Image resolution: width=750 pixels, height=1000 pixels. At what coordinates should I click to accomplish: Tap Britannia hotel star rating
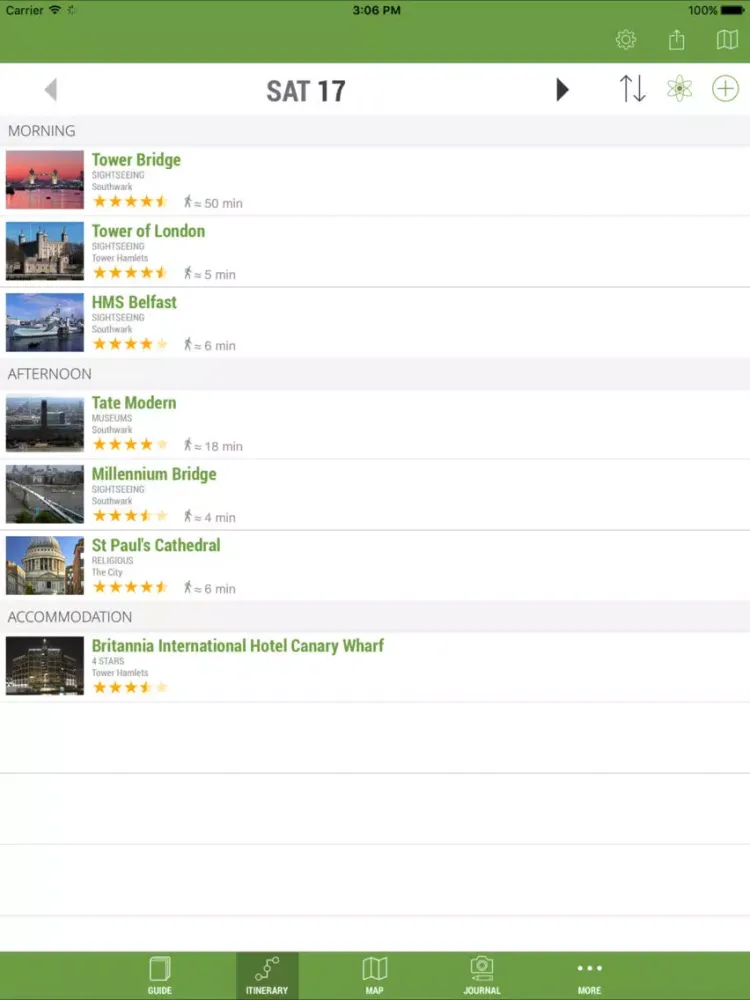coord(130,688)
